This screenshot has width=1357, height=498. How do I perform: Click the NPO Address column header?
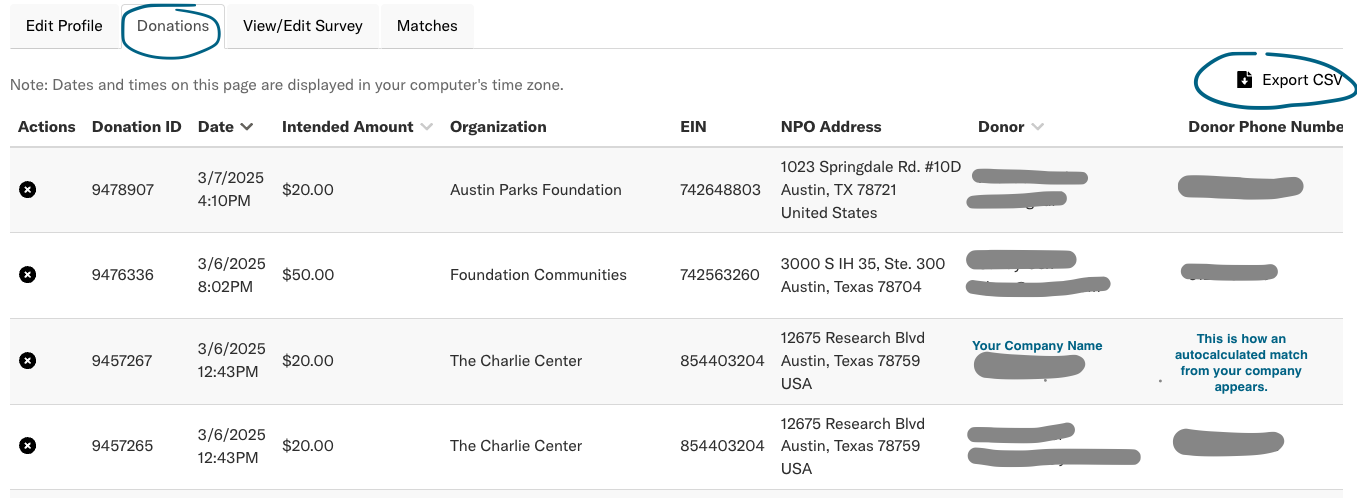coord(831,127)
